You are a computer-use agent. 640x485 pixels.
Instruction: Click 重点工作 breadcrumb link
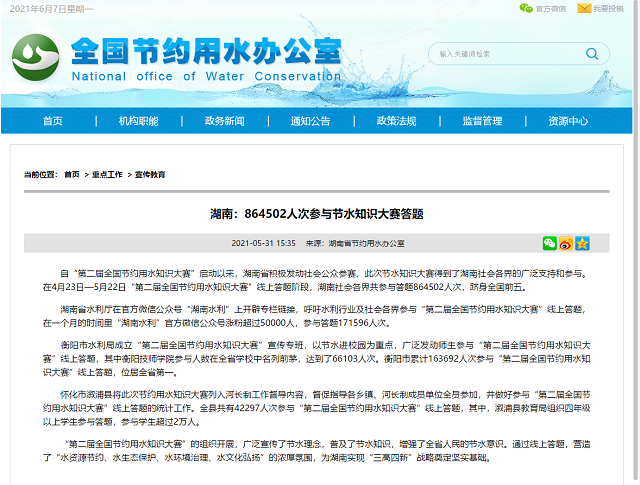tap(107, 174)
